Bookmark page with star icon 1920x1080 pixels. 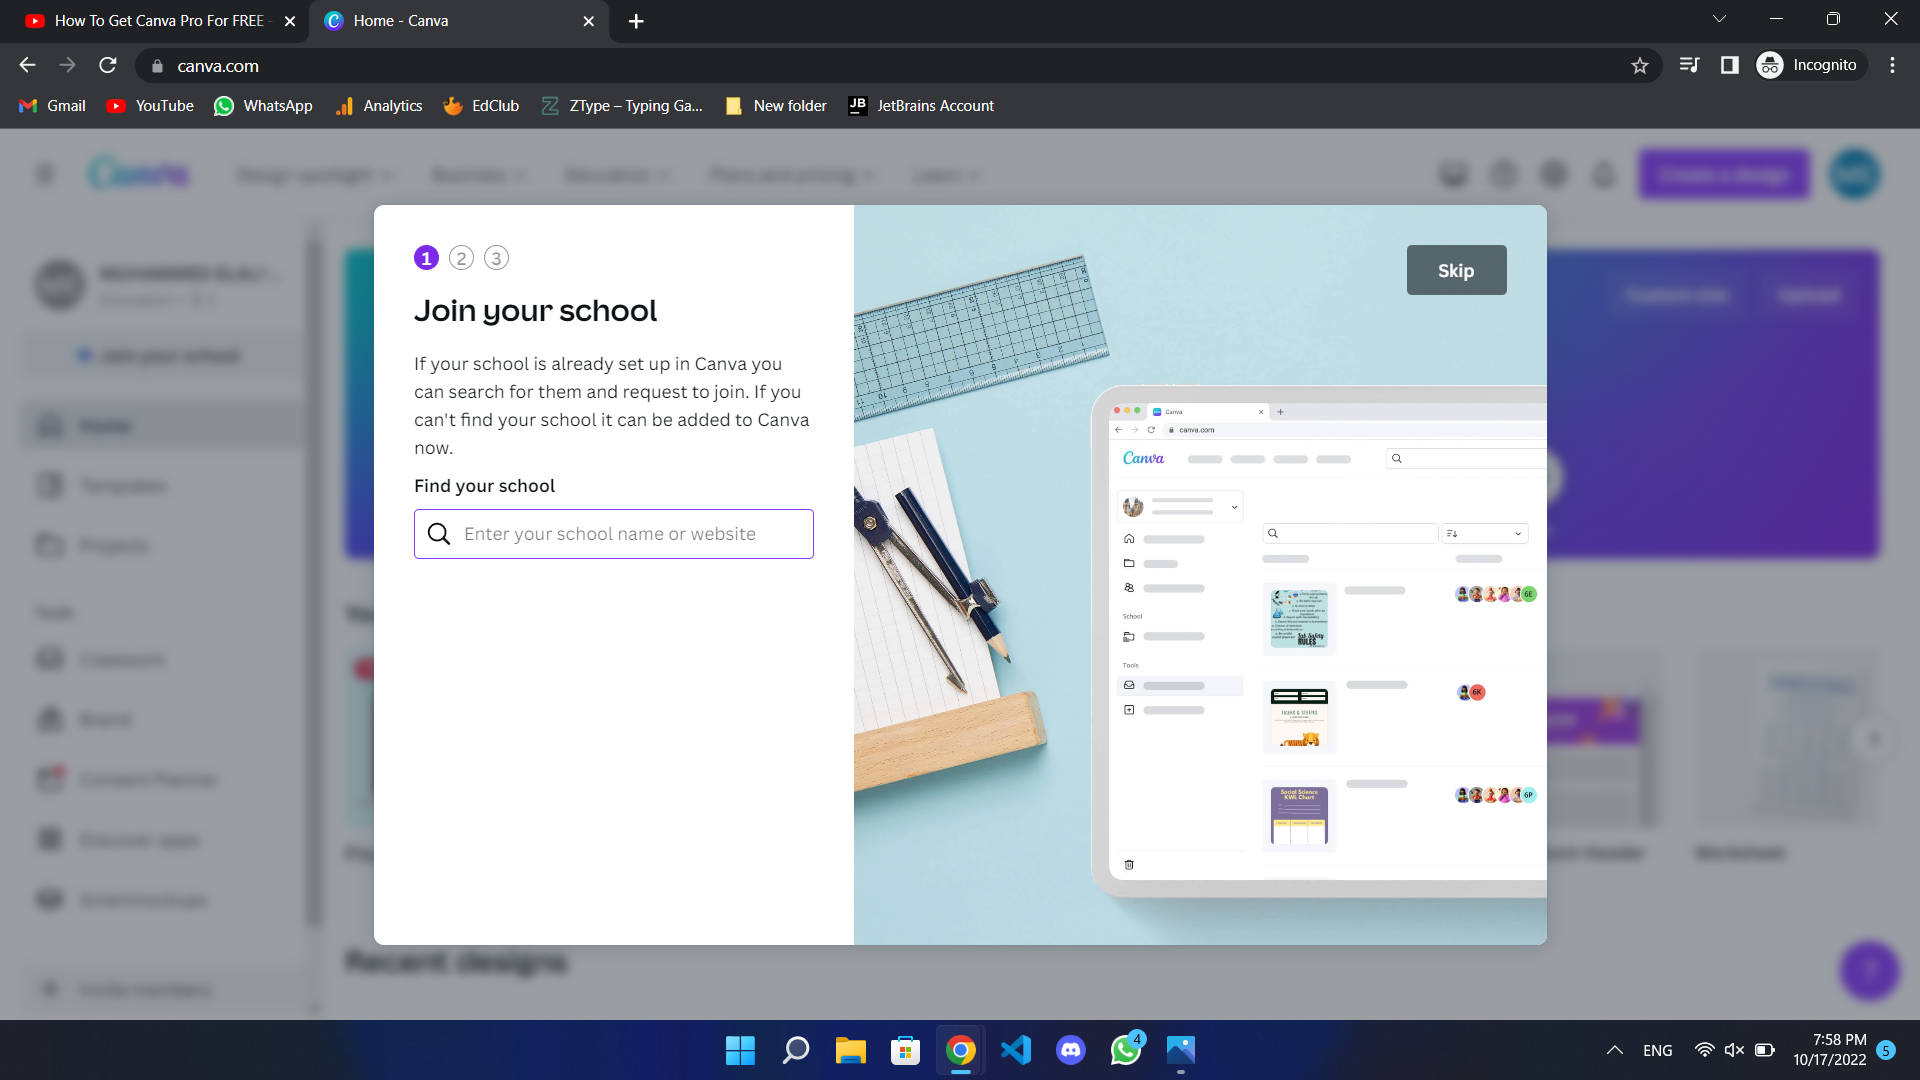1639,66
